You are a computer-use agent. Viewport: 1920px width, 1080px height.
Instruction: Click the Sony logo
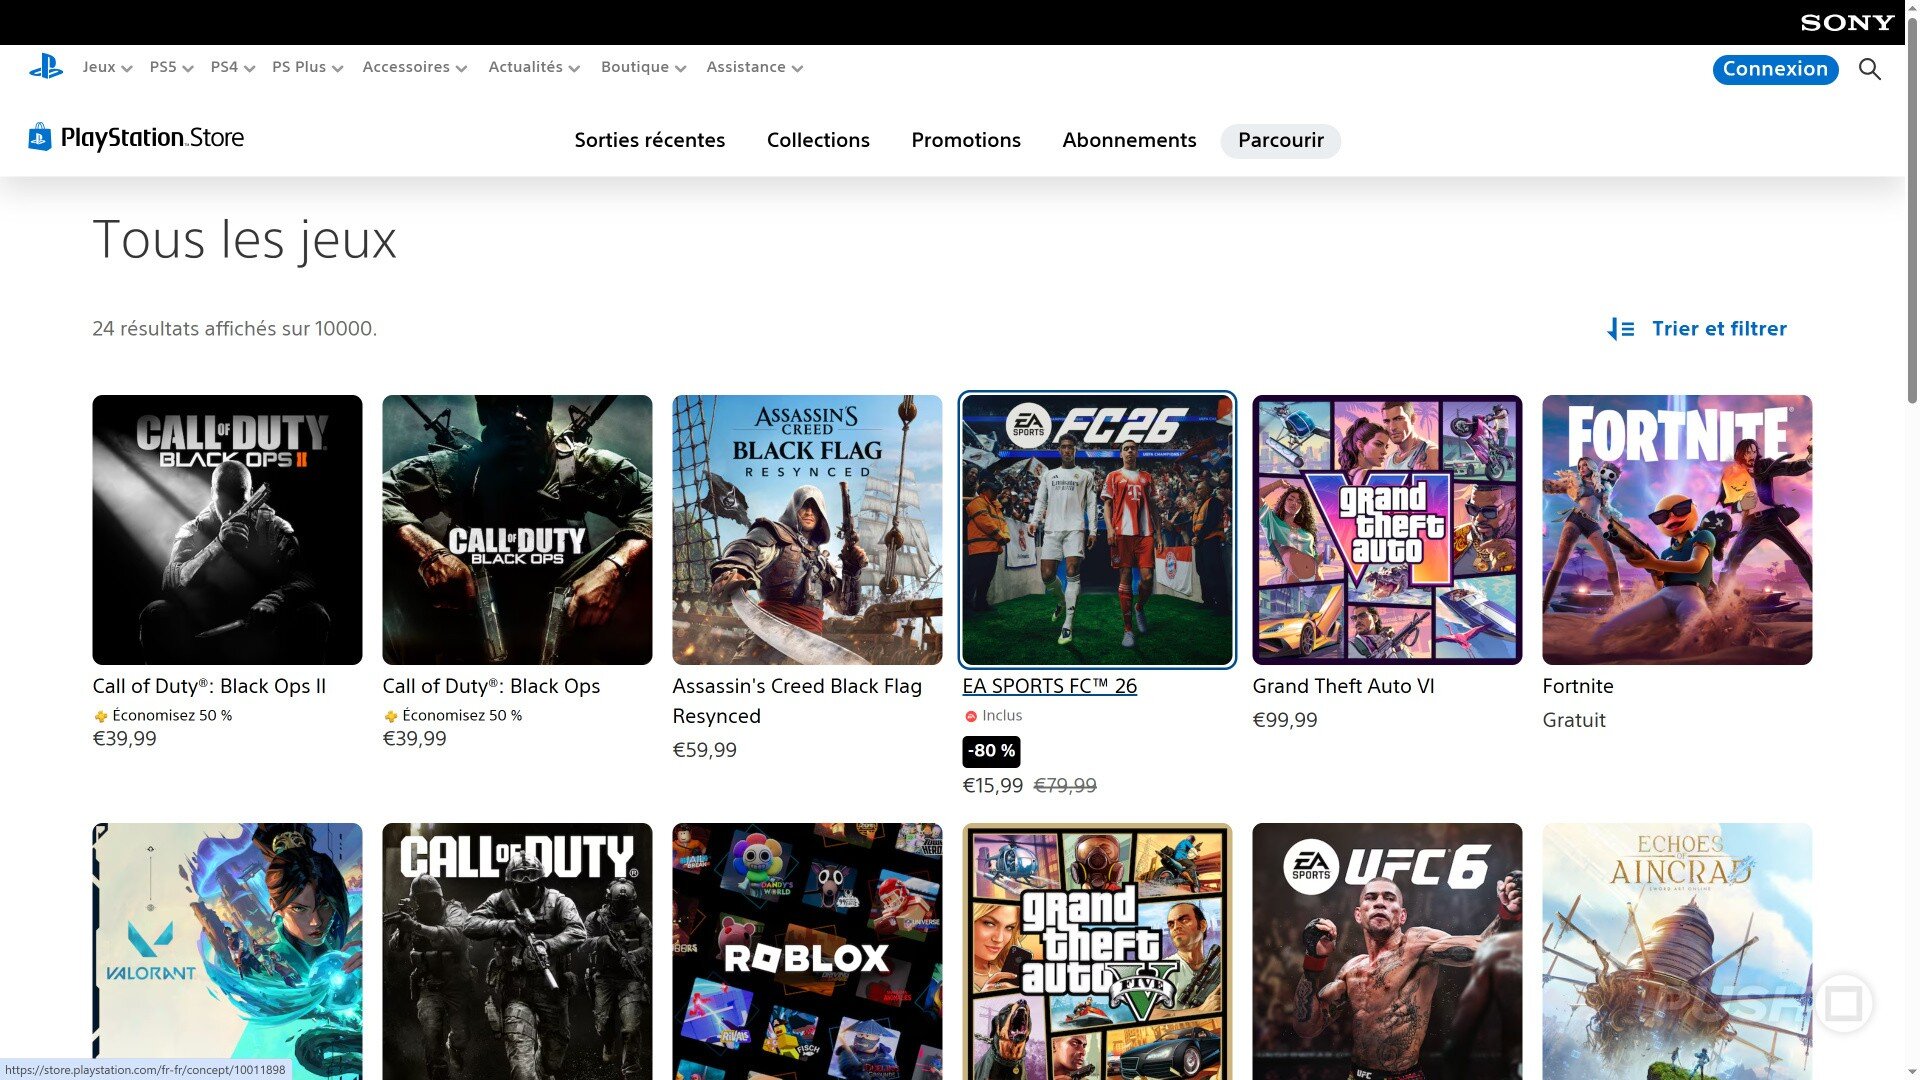[1847, 22]
